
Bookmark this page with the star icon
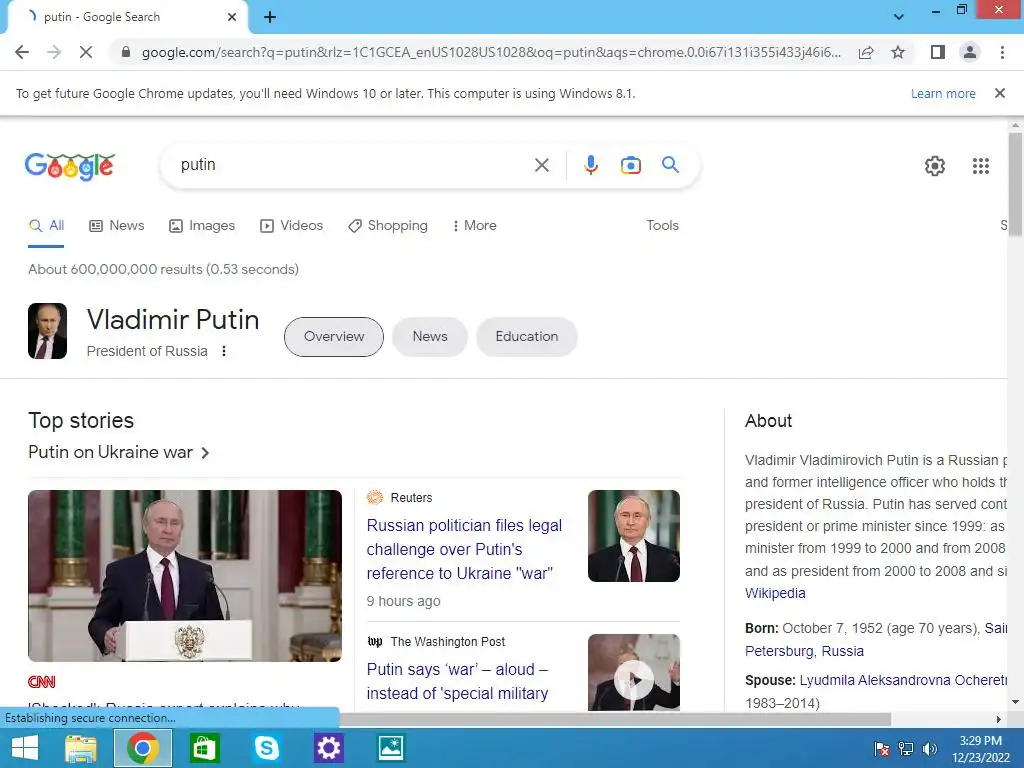click(898, 52)
